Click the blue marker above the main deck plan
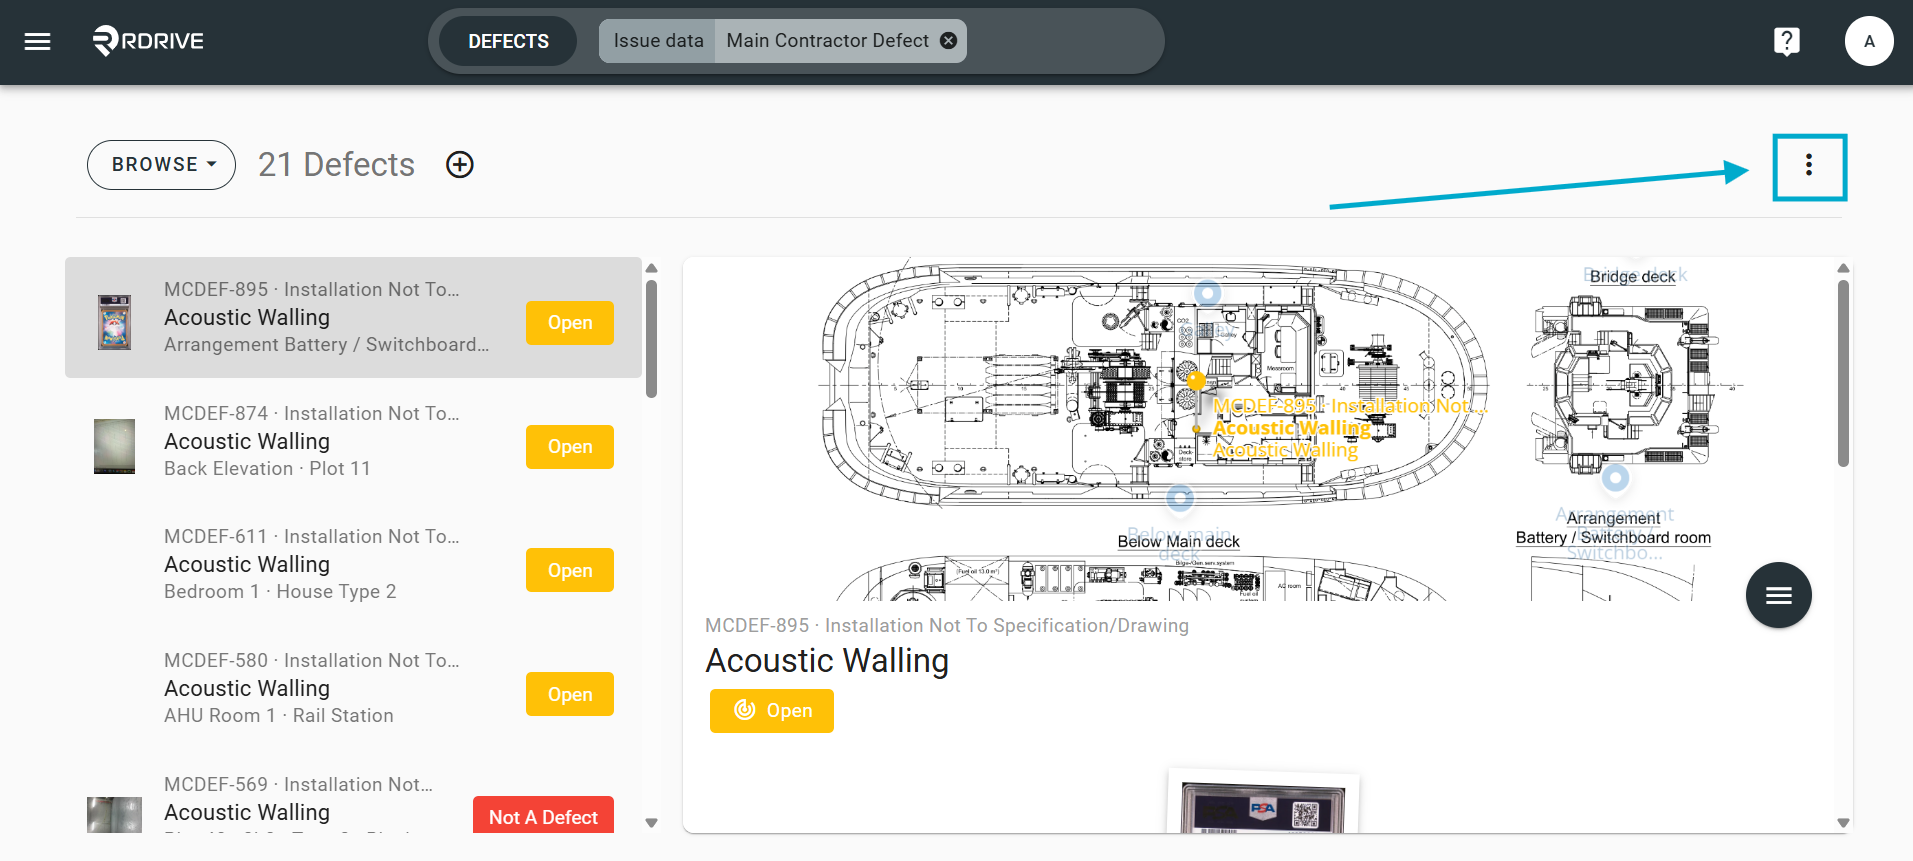Image resolution: width=1913 pixels, height=861 pixels. coord(1208,292)
